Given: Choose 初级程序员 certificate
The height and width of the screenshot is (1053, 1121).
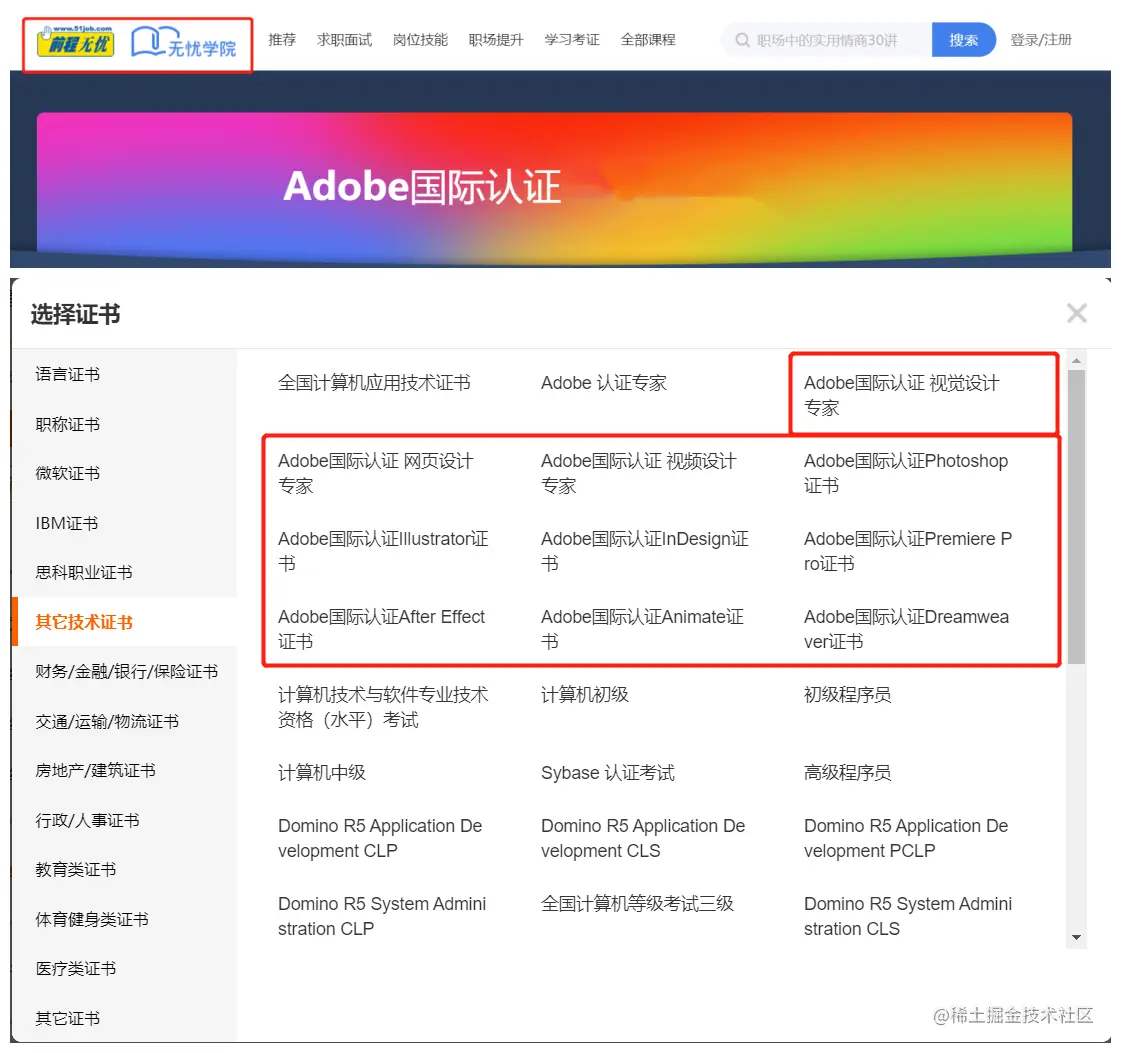Looking at the screenshot, I should pyautogui.click(x=848, y=695).
